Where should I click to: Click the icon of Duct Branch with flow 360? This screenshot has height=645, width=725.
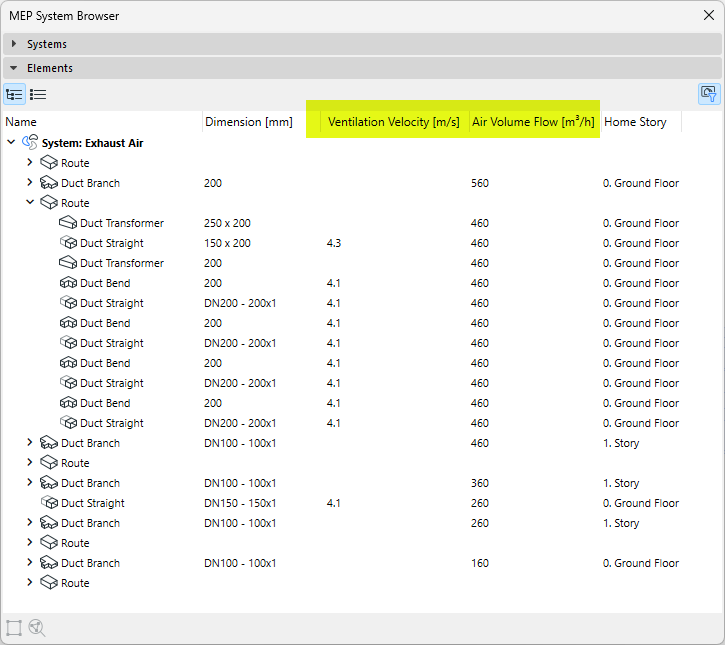(x=49, y=483)
